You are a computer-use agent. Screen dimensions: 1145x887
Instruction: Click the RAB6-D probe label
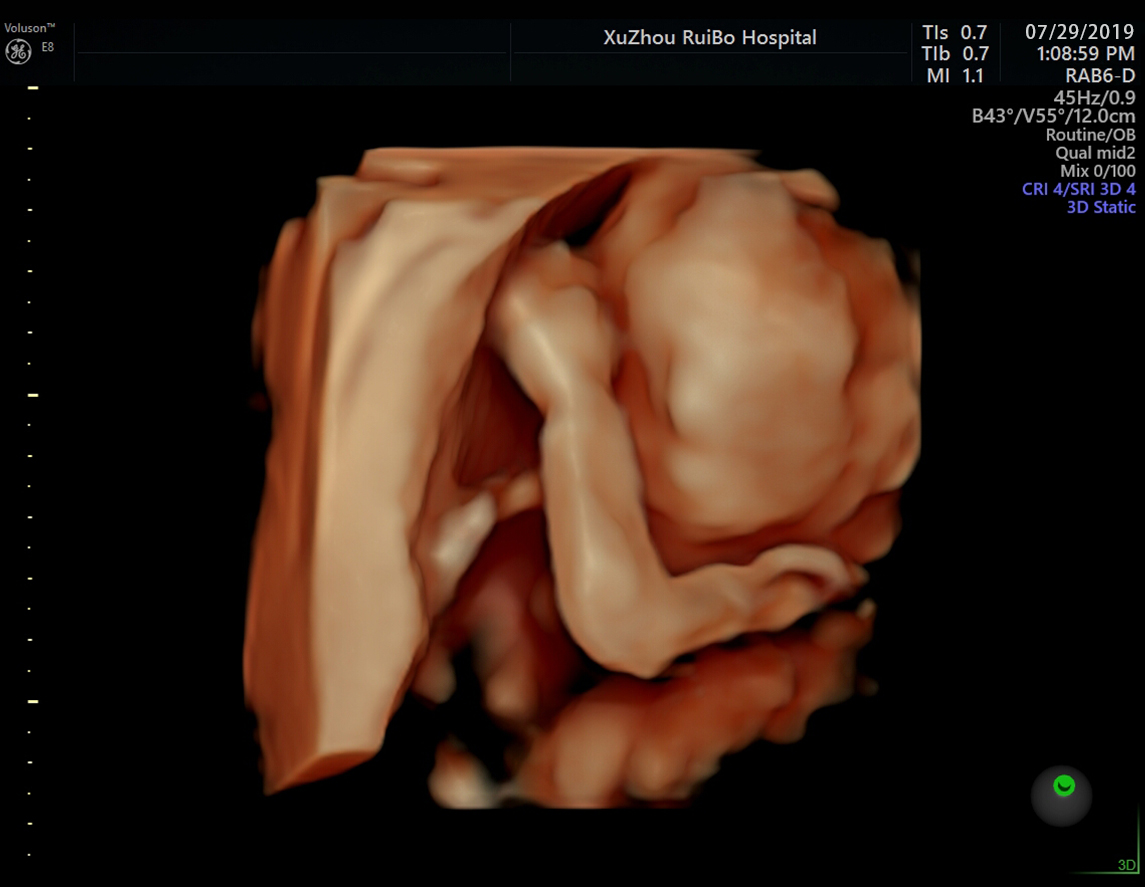pos(1100,76)
